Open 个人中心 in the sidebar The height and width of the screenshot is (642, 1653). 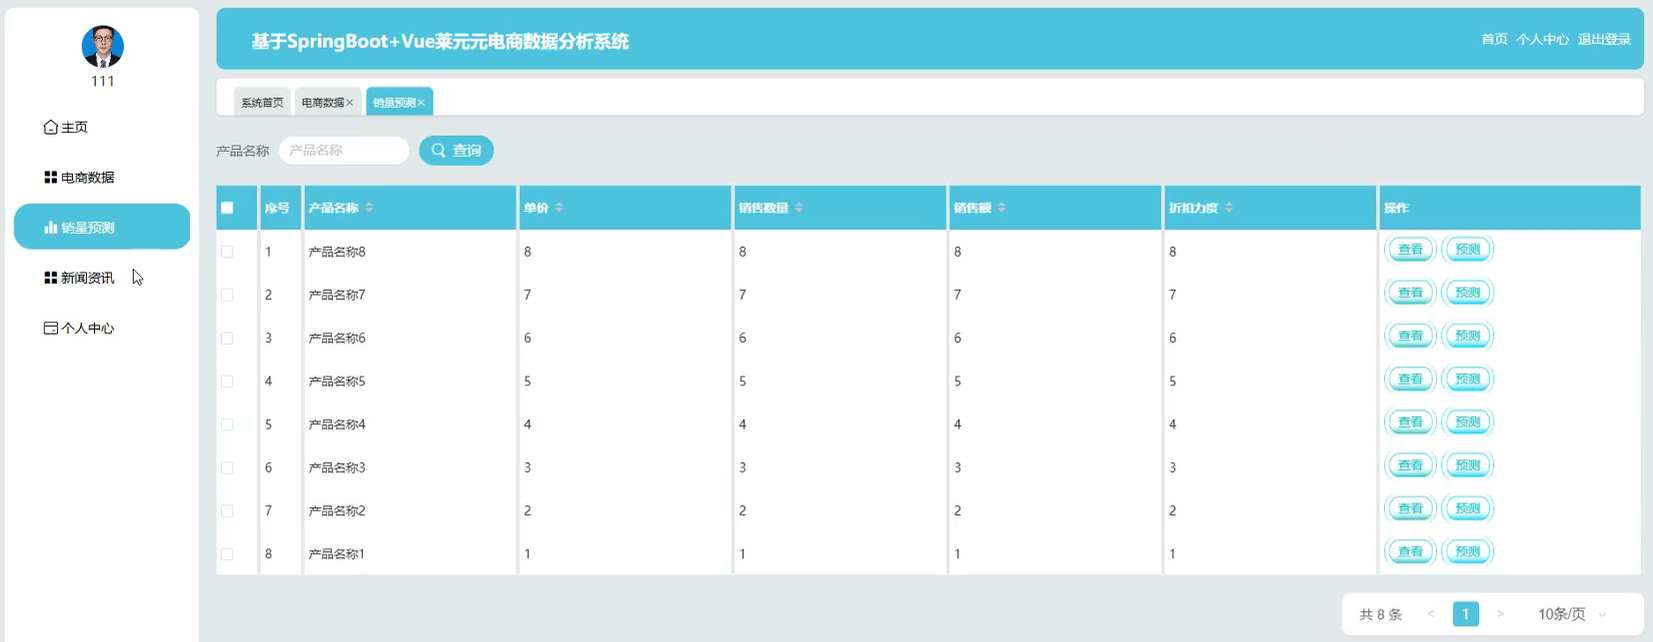point(79,328)
